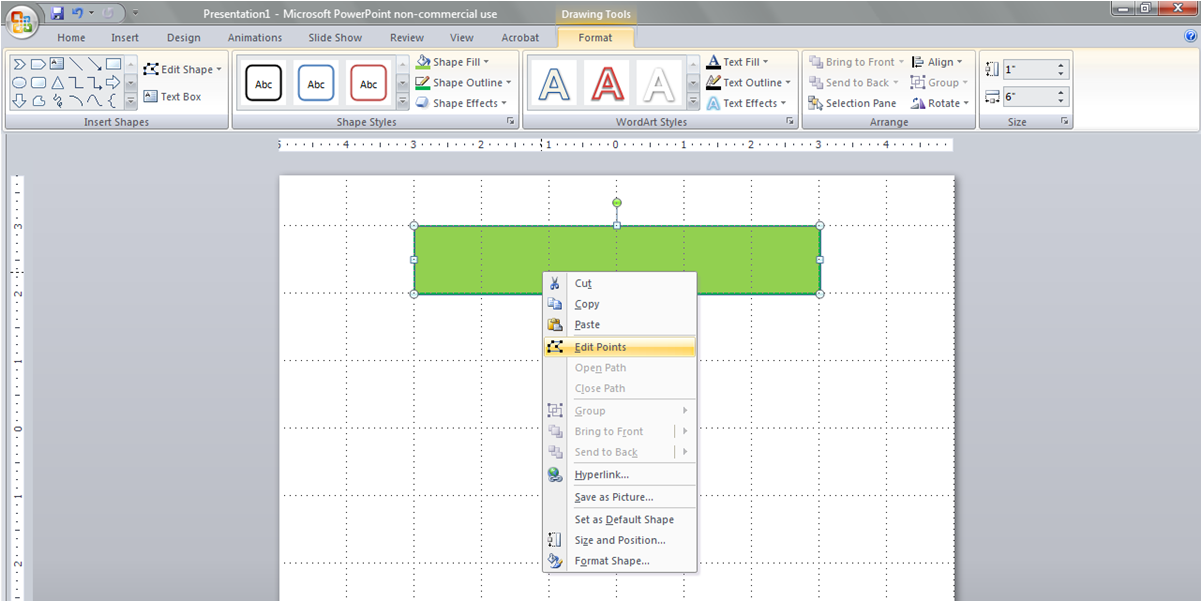Open the Shape Fill dropdown

(453, 62)
